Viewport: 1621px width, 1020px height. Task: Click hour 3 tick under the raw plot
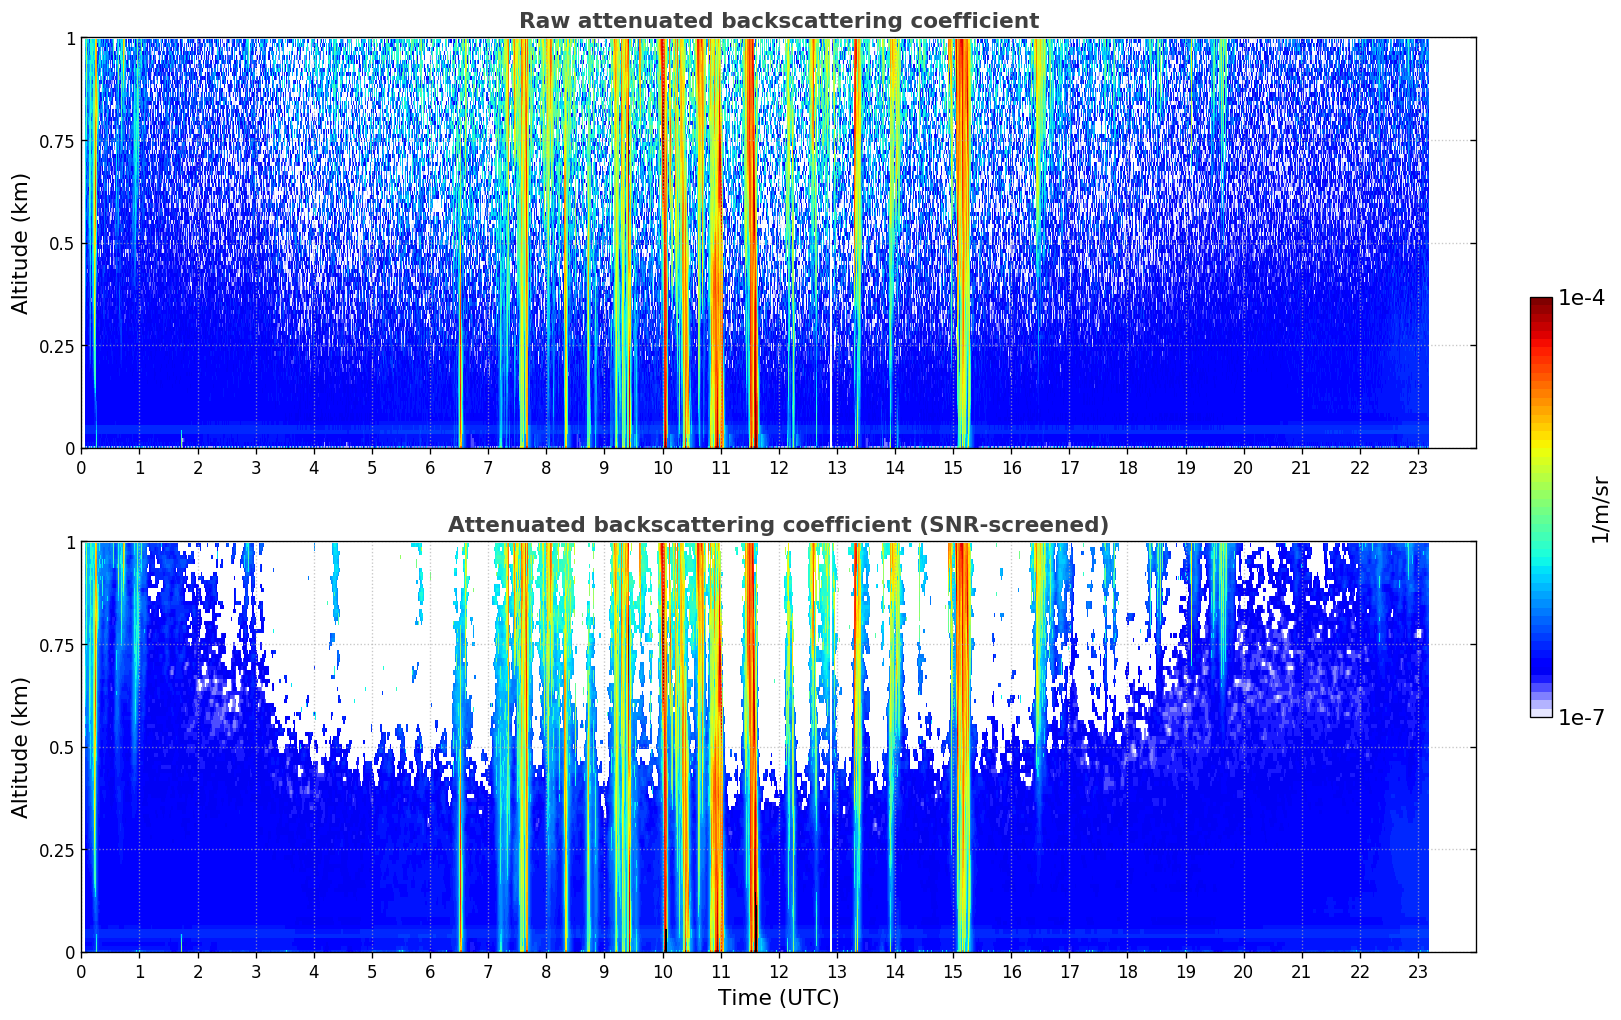tap(256, 467)
